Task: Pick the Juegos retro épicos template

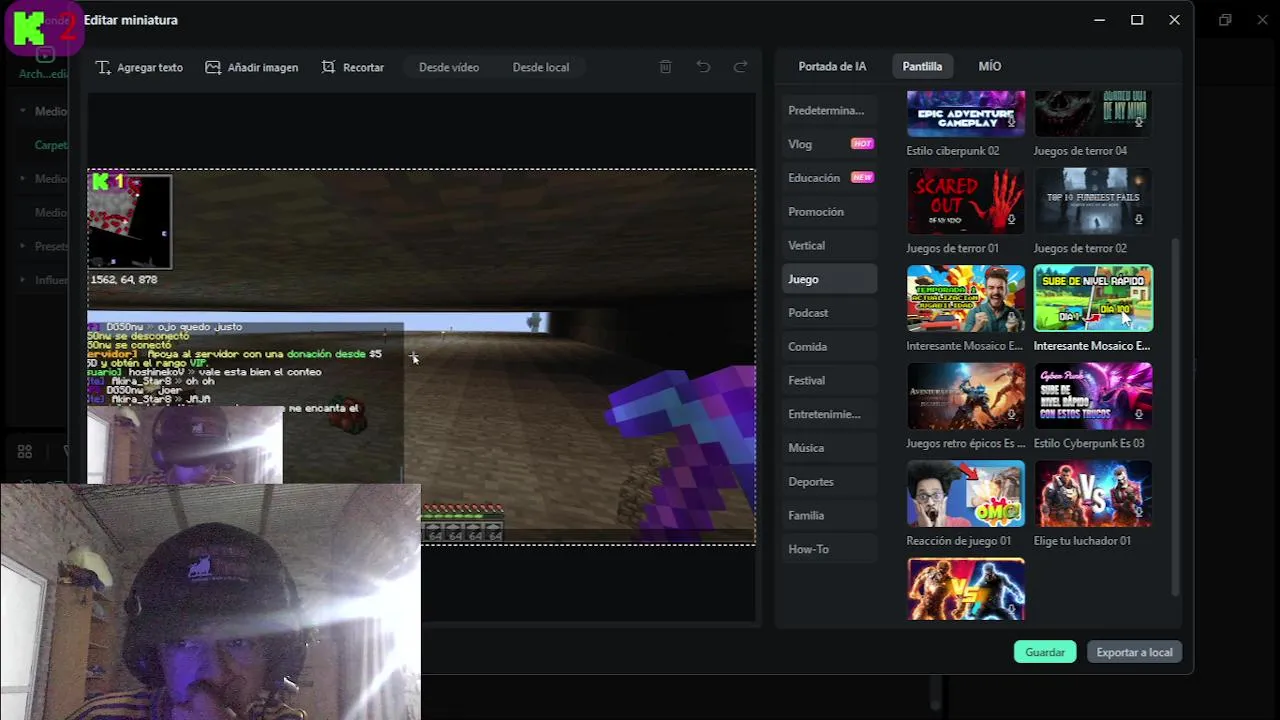Action: (965, 396)
